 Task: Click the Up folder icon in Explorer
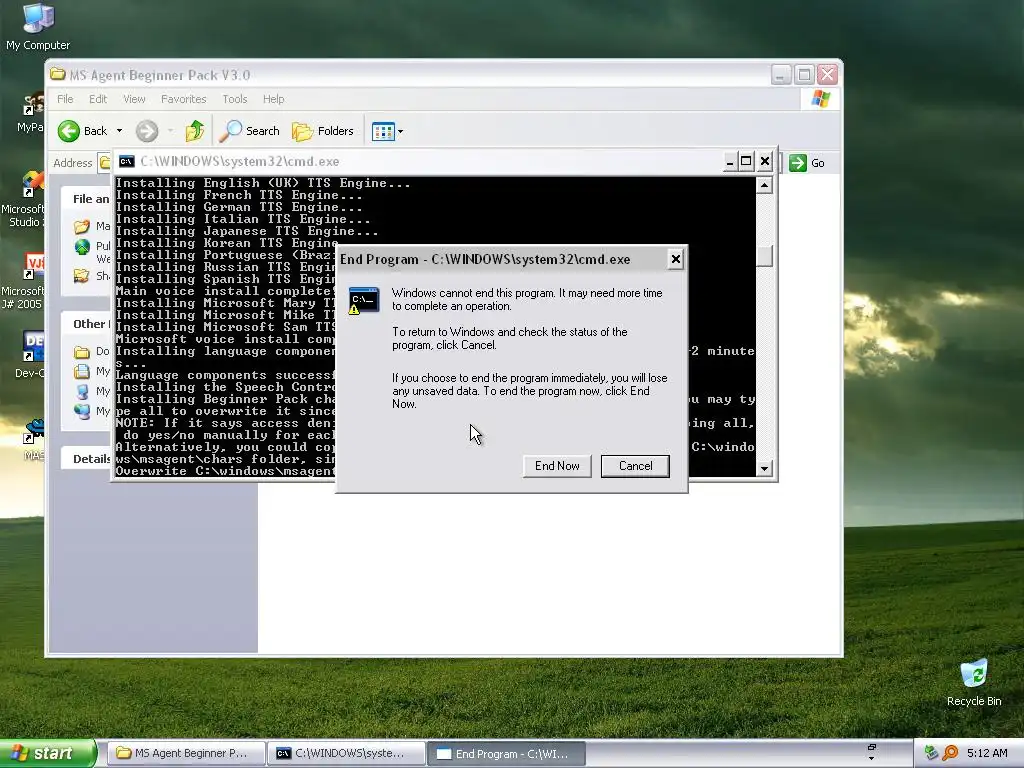195,131
